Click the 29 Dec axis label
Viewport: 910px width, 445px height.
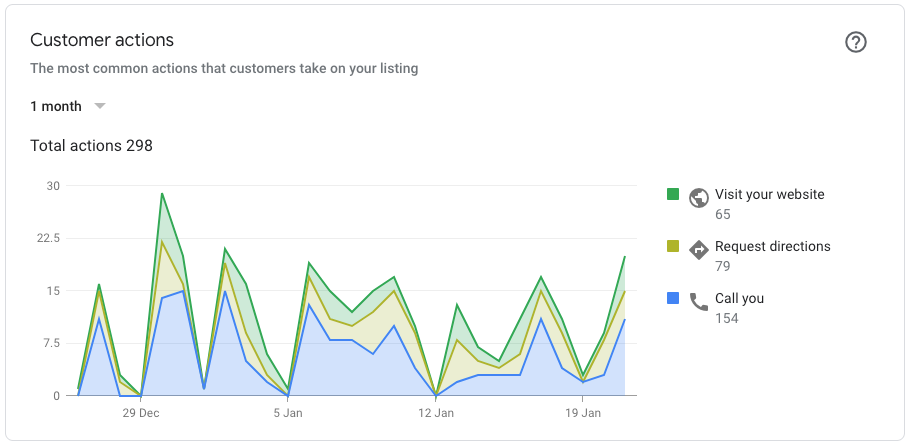pyautogui.click(x=141, y=413)
